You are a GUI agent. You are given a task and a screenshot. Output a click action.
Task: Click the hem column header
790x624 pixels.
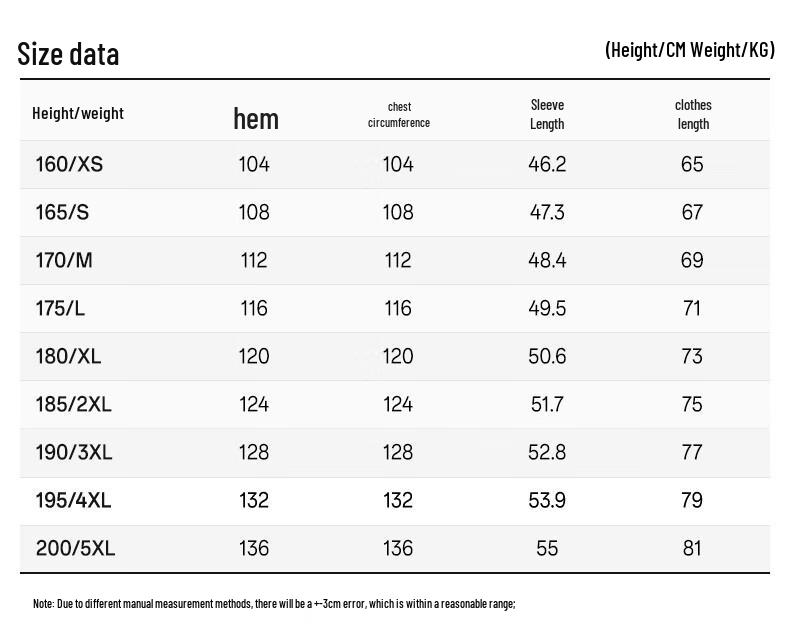(256, 119)
